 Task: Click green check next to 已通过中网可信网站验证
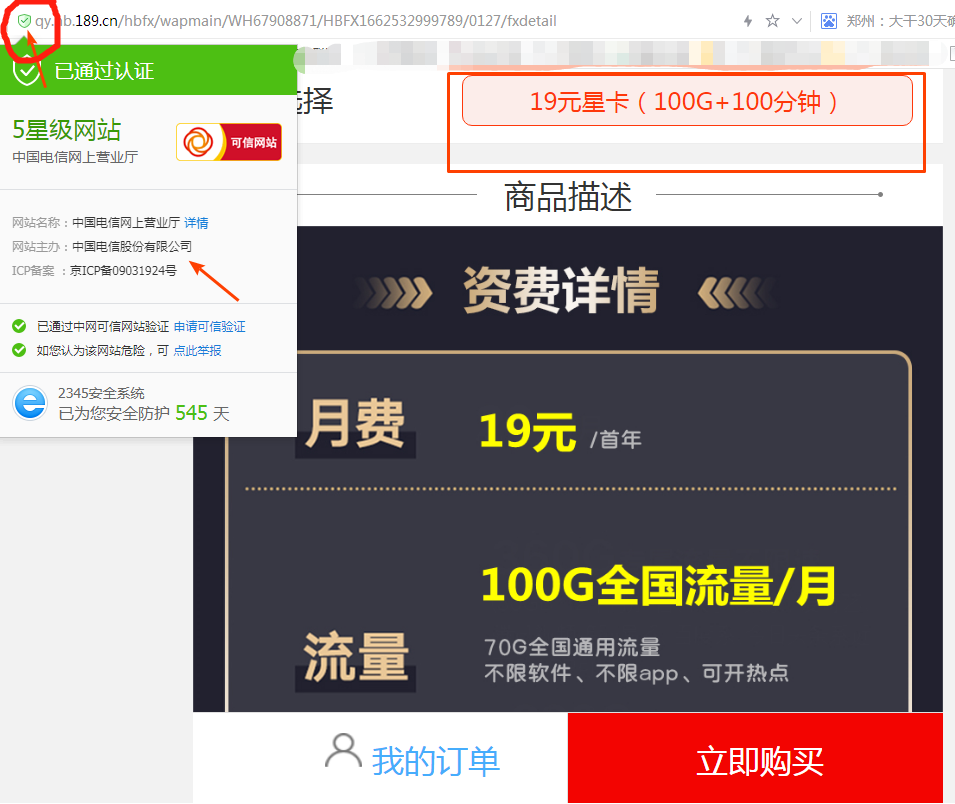point(19,326)
